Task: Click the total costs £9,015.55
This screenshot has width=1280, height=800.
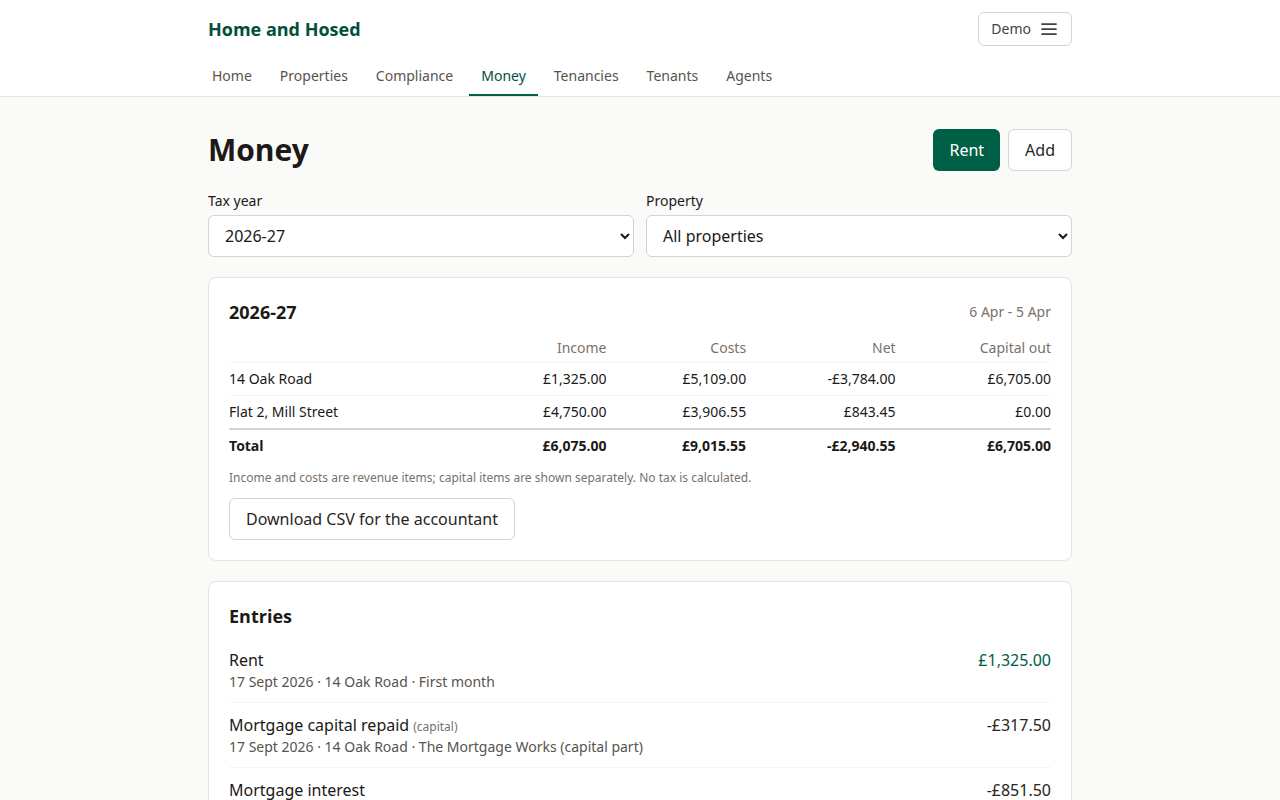Action: (714, 446)
